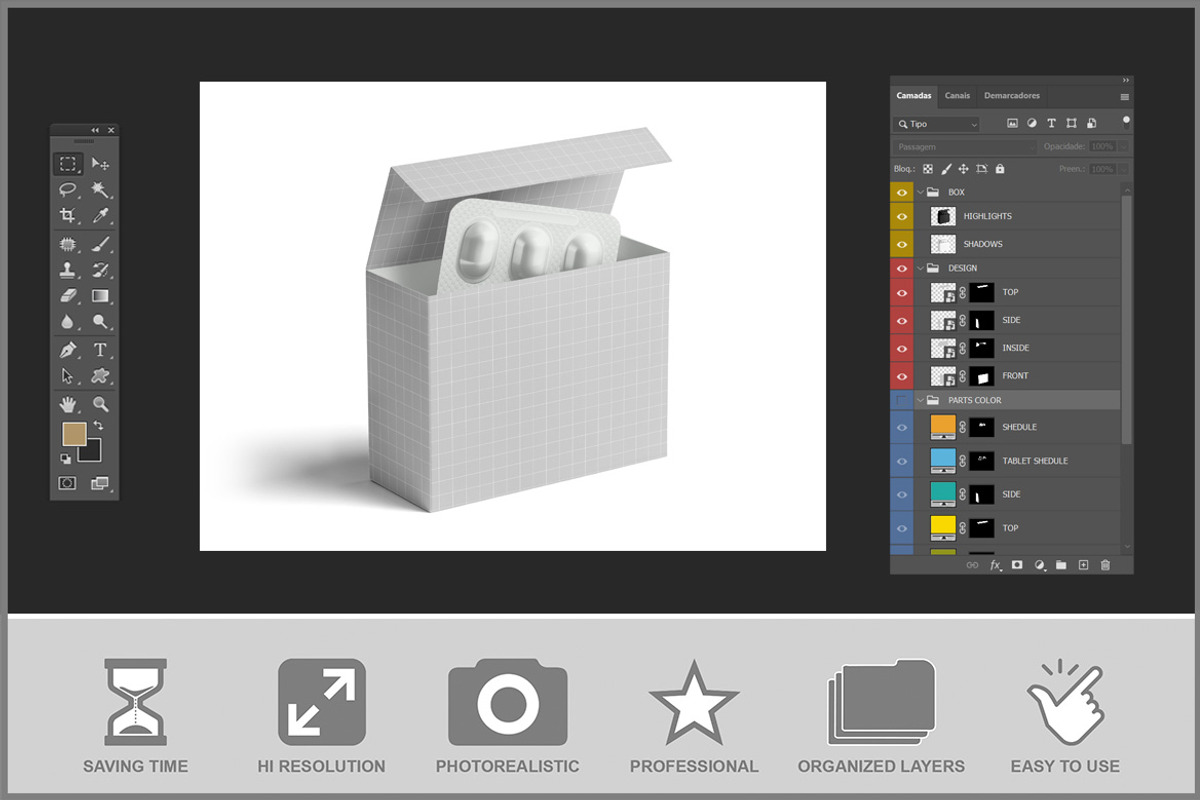The width and height of the screenshot is (1200, 800).
Task: Create a new layer
Action: coord(1083,565)
